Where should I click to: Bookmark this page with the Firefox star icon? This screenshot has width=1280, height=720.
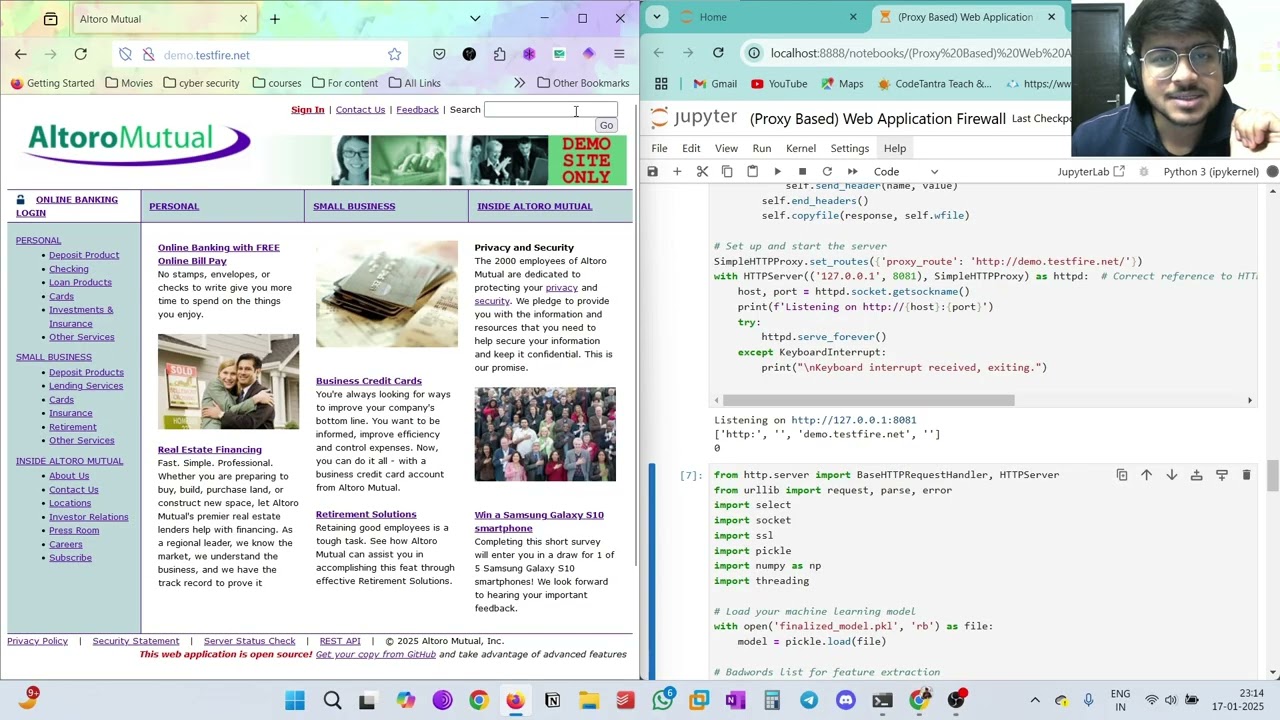(394, 55)
